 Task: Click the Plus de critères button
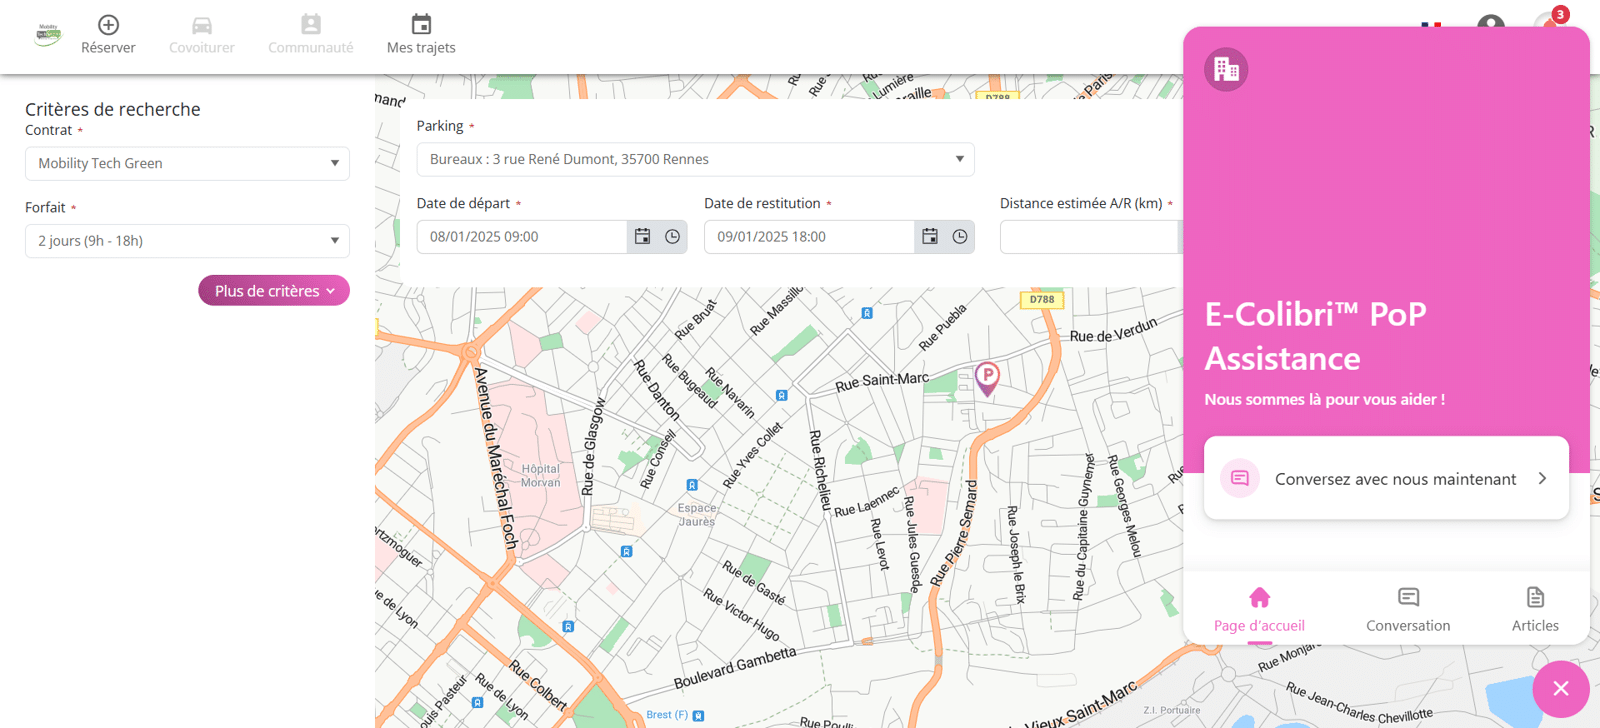pyautogui.click(x=274, y=291)
